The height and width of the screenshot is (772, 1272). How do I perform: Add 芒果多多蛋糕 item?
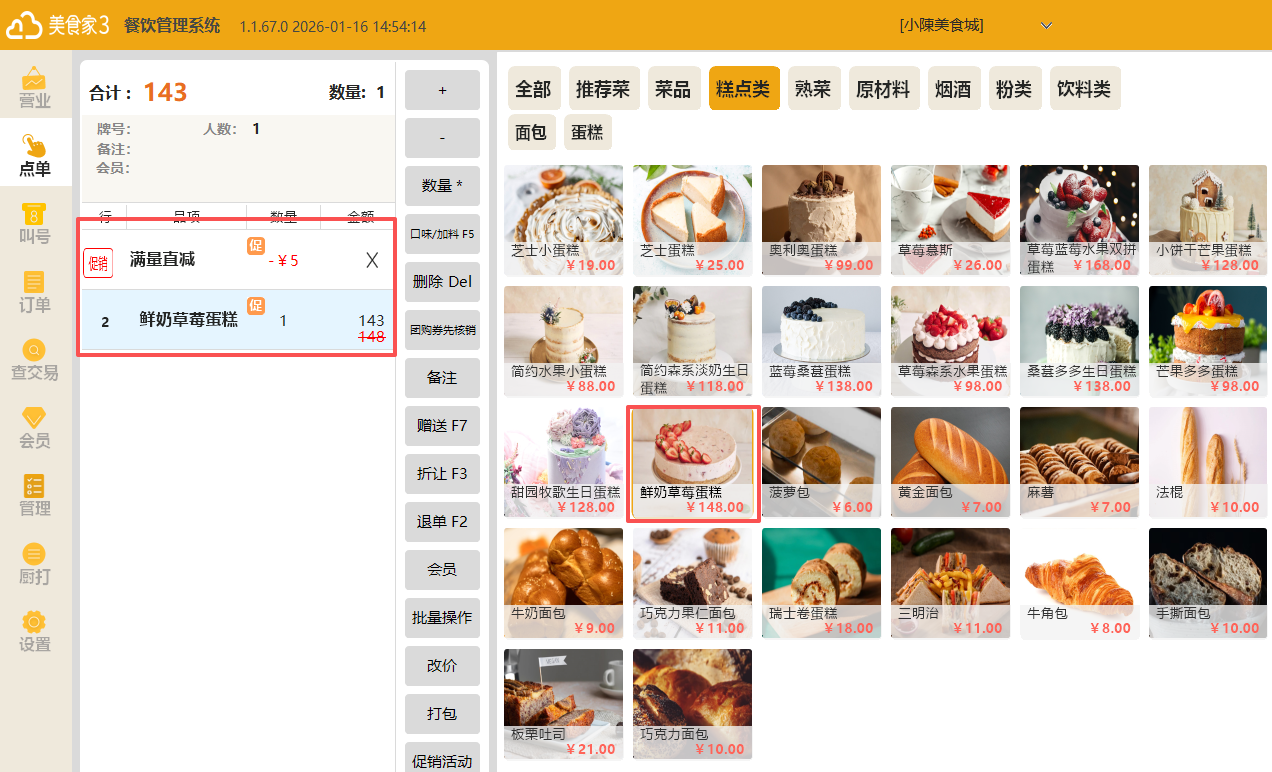[x=1208, y=341]
